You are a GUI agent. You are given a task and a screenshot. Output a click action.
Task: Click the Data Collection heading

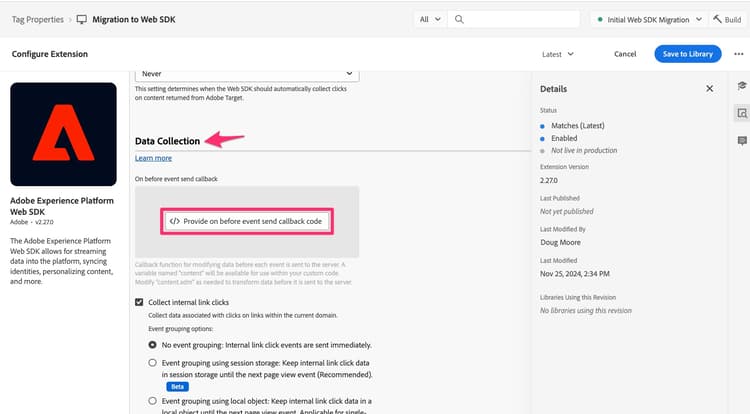(x=167, y=141)
